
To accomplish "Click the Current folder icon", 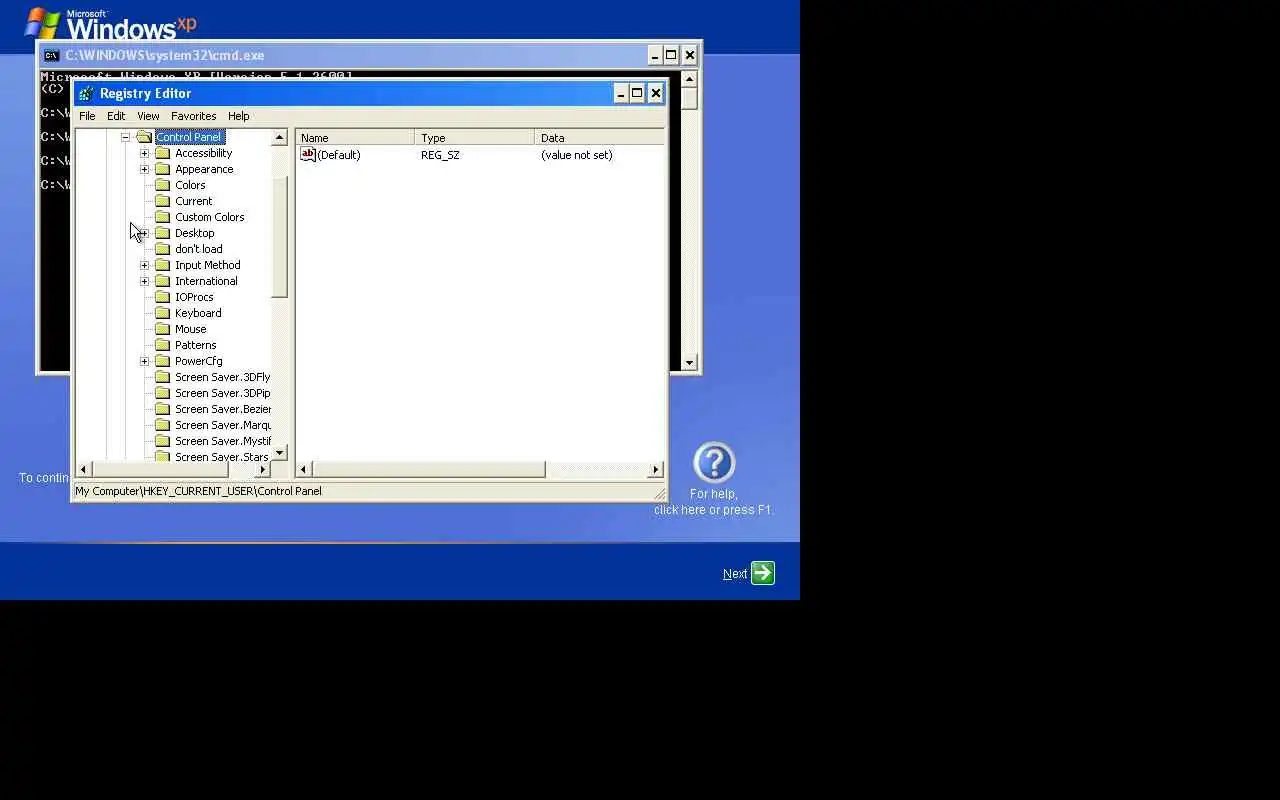I will point(163,201).
